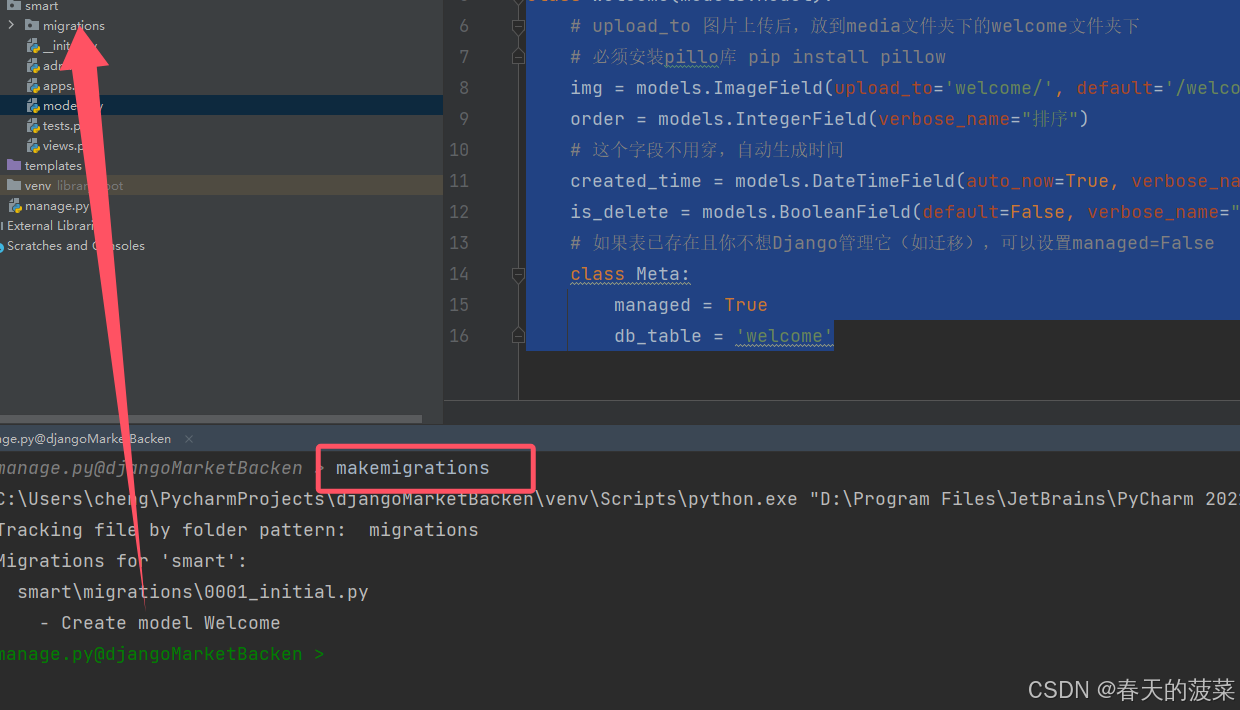Close the manage.py@djangoMarketBacken console tab
The height and width of the screenshot is (710, 1240).
[189, 439]
